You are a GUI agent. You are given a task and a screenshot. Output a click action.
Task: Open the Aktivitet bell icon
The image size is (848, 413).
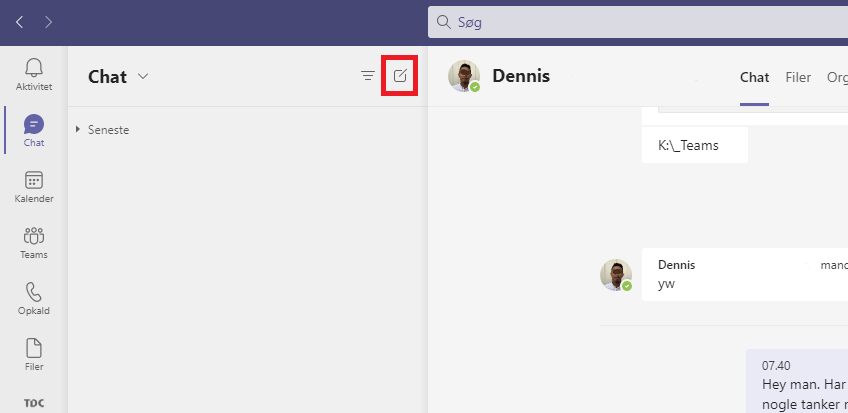coord(34,68)
